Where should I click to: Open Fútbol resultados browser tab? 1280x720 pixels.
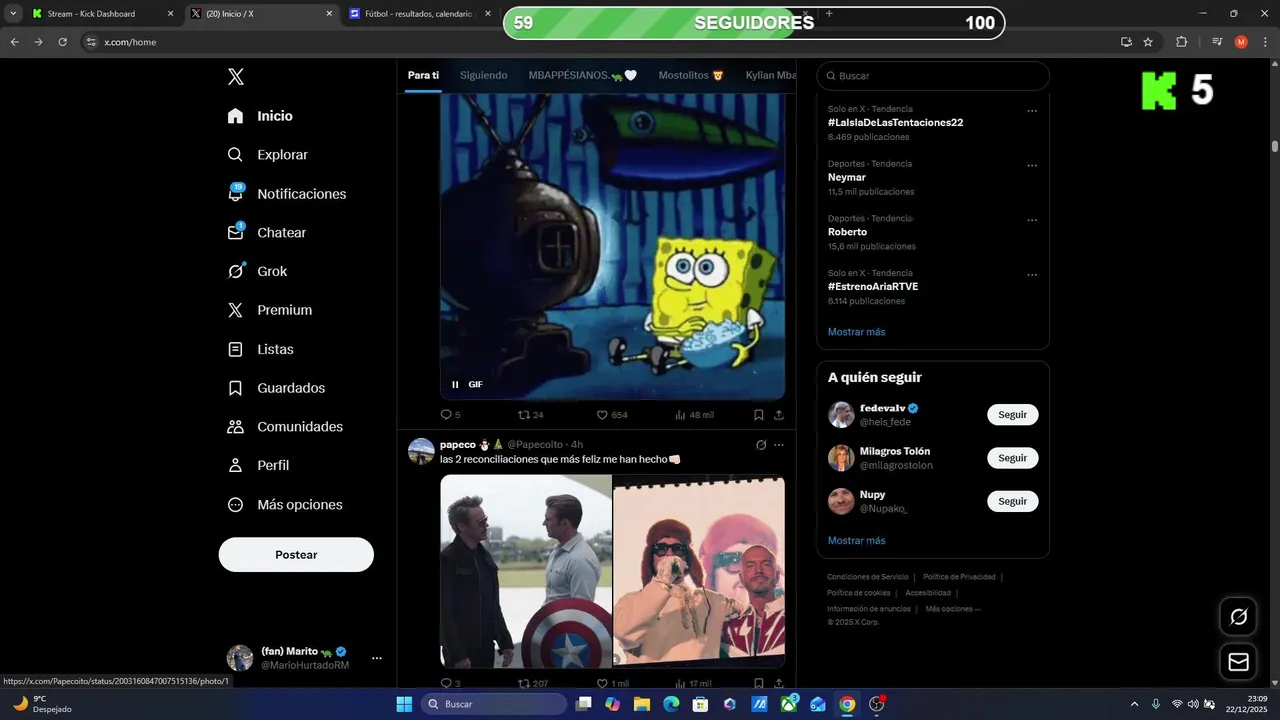tap(418, 14)
